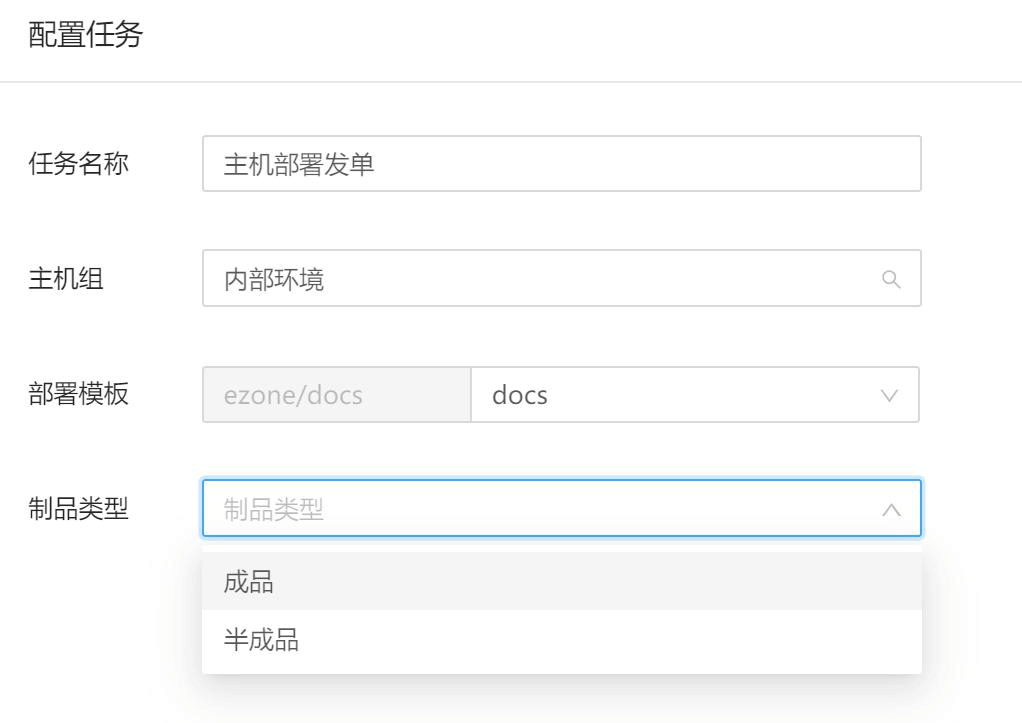Click the 制品类型 form label on the left
This screenshot has width=1022, height=723.
[x=78, y=509]
